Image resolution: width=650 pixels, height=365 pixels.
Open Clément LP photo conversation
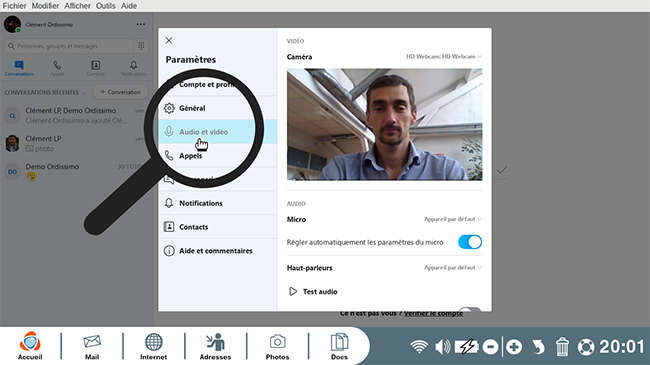tap(76, 144)
